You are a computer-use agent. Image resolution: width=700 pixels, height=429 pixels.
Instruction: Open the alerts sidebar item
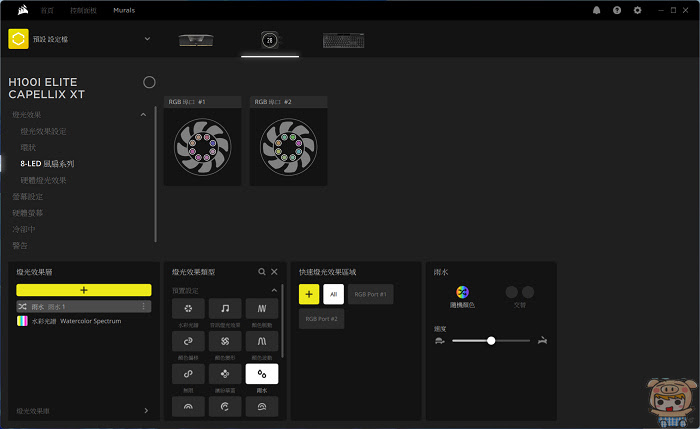point(20,246)
